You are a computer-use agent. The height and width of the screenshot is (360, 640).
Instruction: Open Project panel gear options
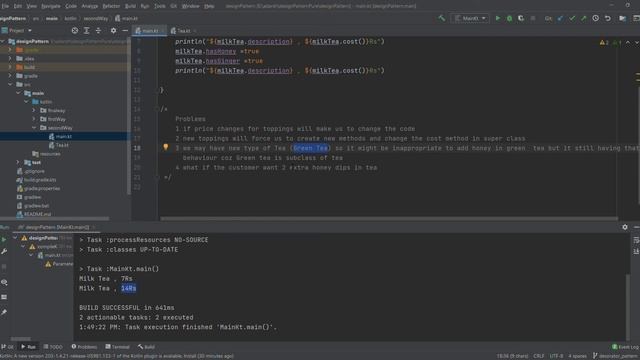pyautogui.click(x=113, y=31)
